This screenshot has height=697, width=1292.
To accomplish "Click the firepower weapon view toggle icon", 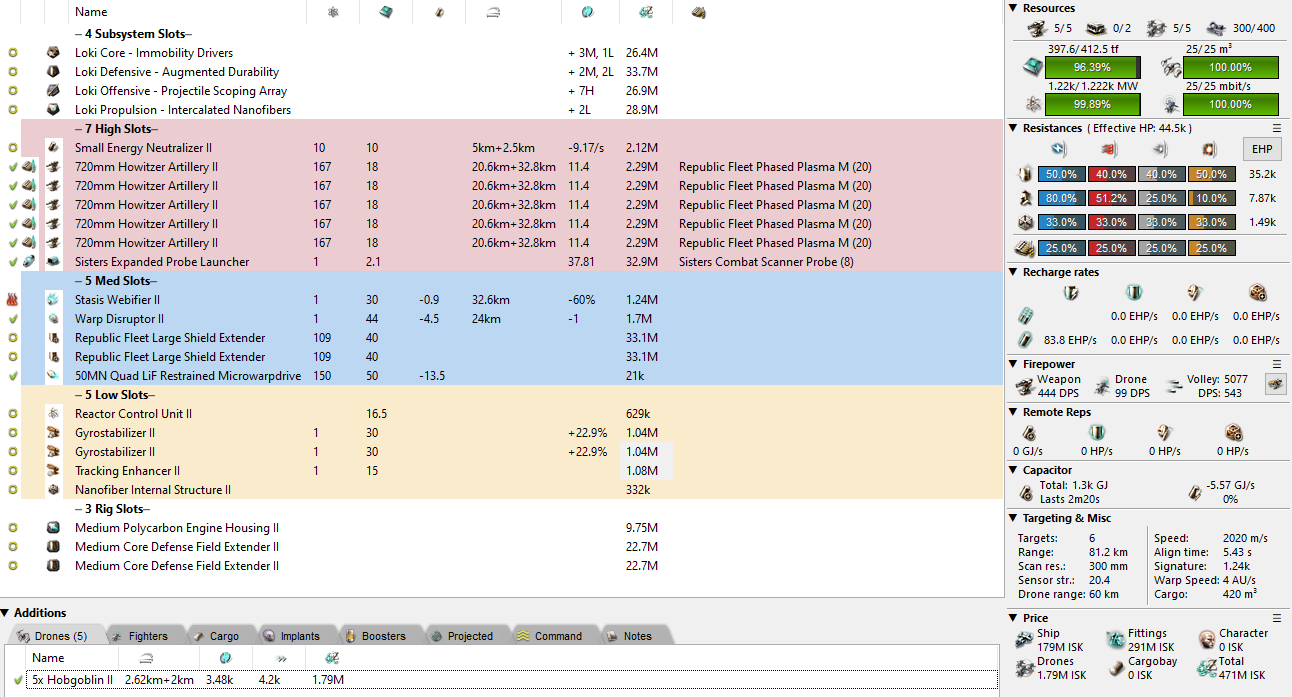I will click(1275, 384).
